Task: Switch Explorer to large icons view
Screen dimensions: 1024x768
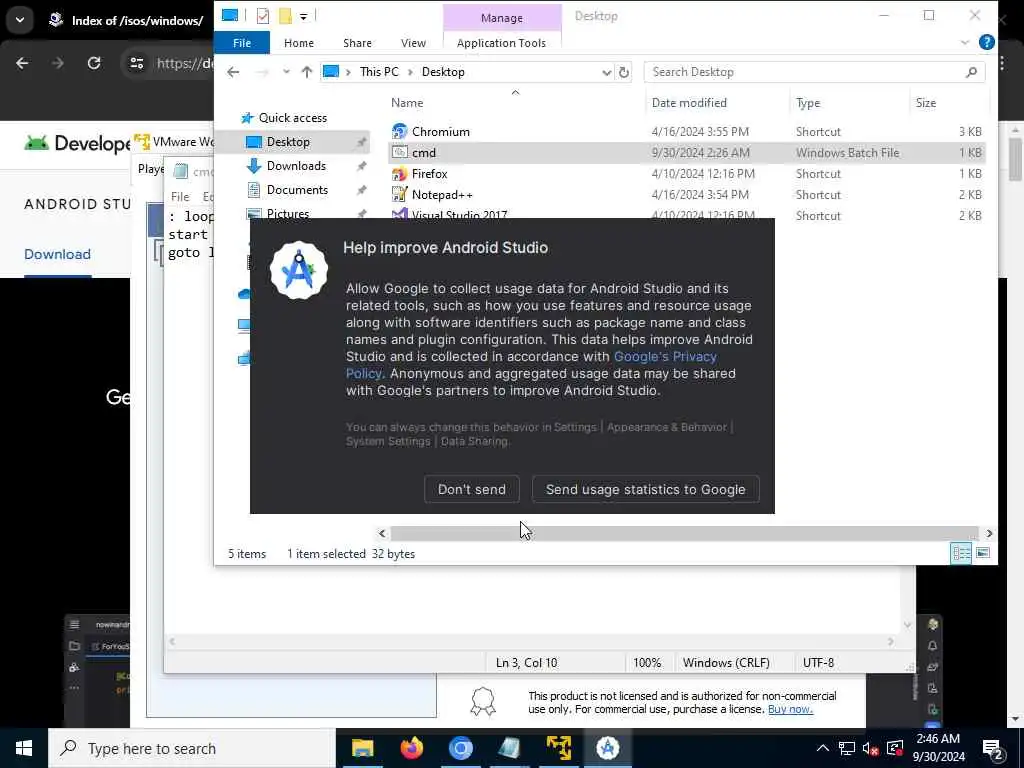Action: pyautogui.click(x=982, y=553)
